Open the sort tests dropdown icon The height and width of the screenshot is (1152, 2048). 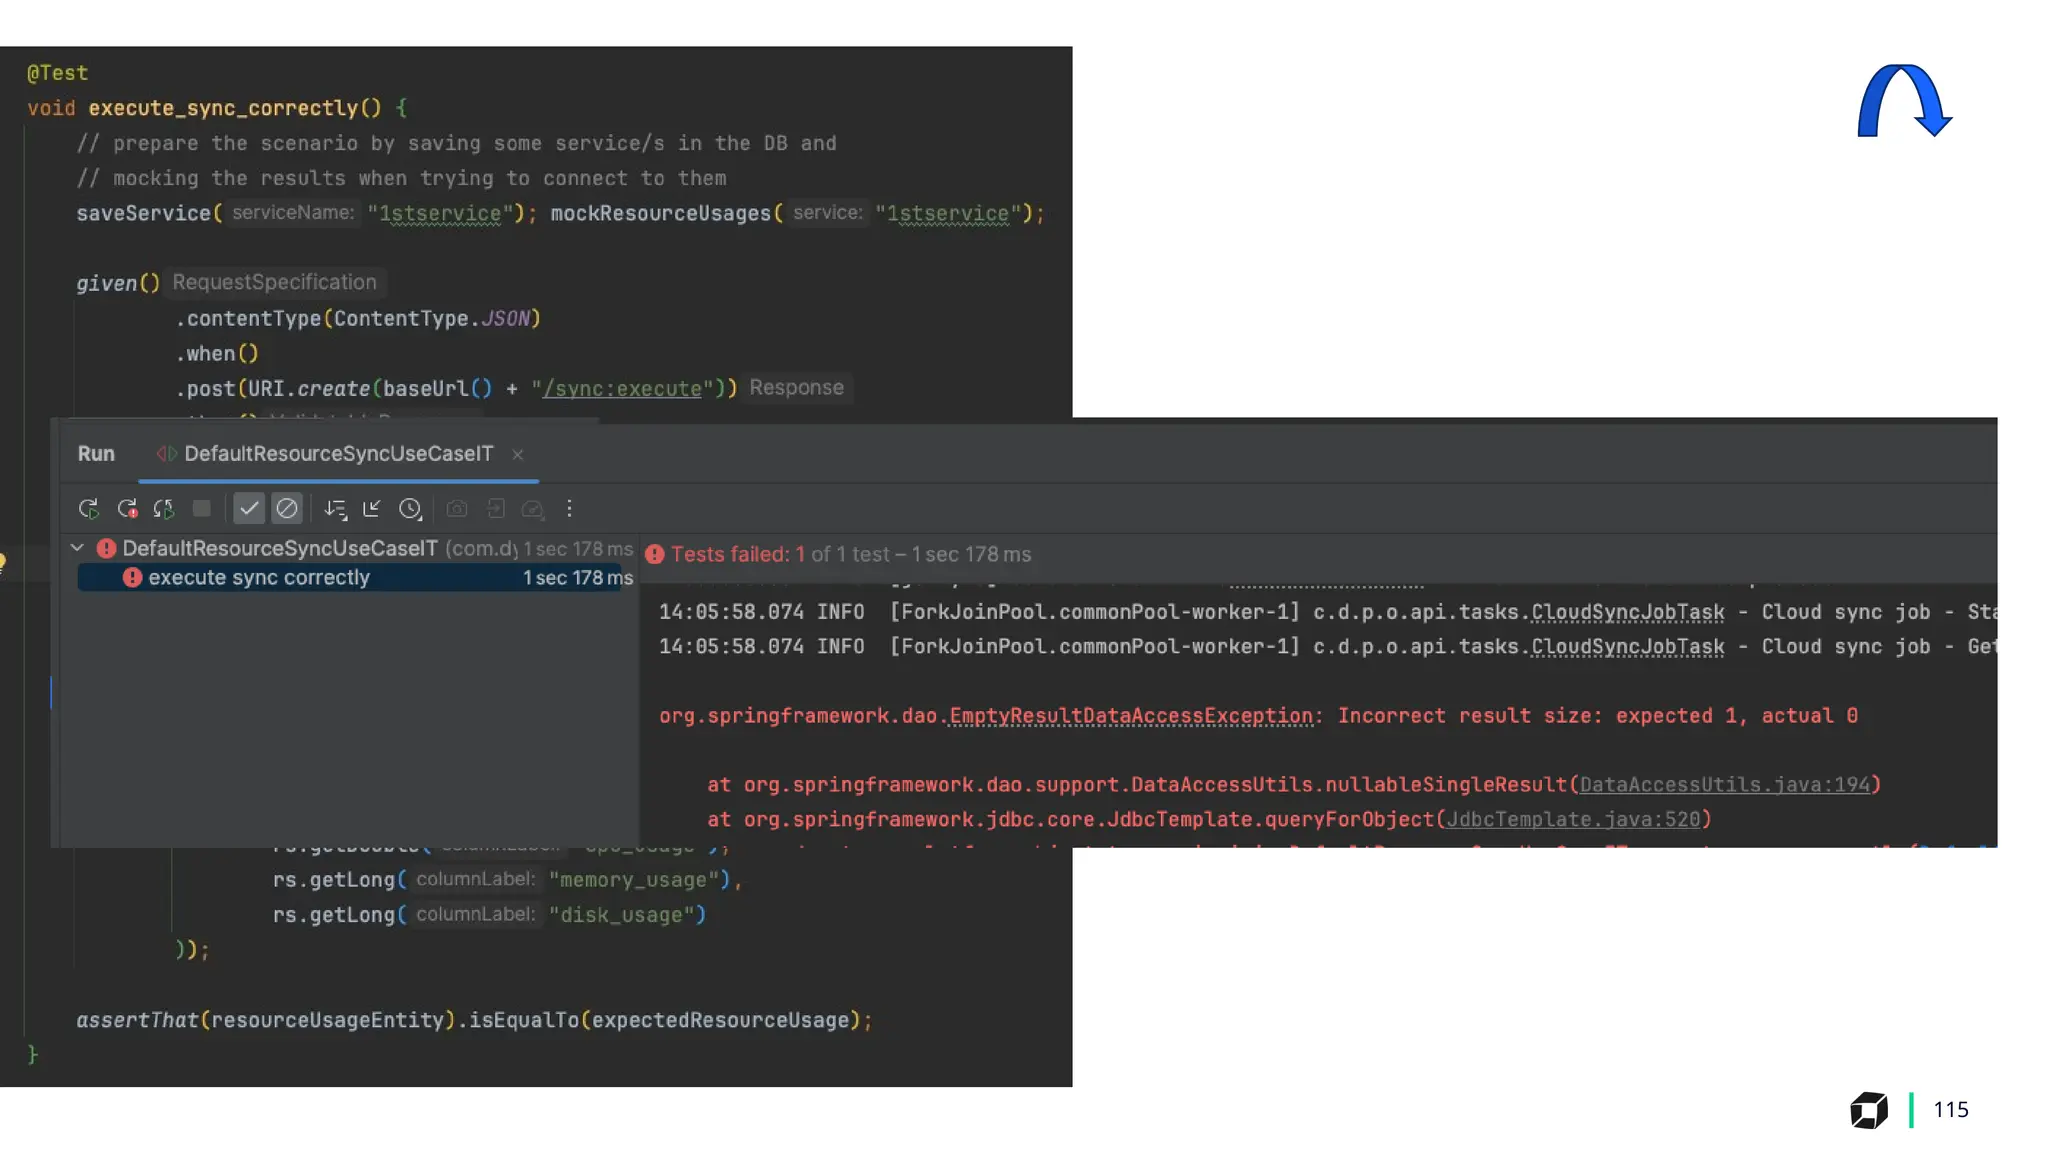point(335,509)
